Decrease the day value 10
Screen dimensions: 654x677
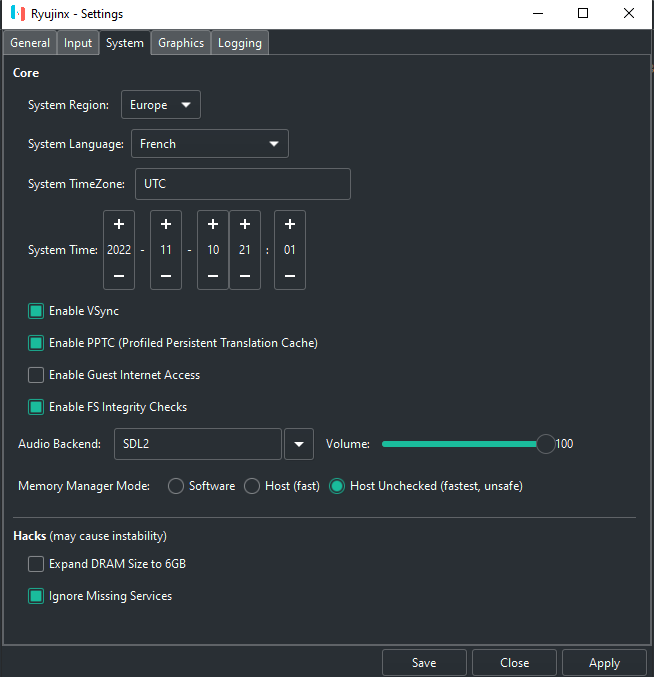(x=213, y=276)
